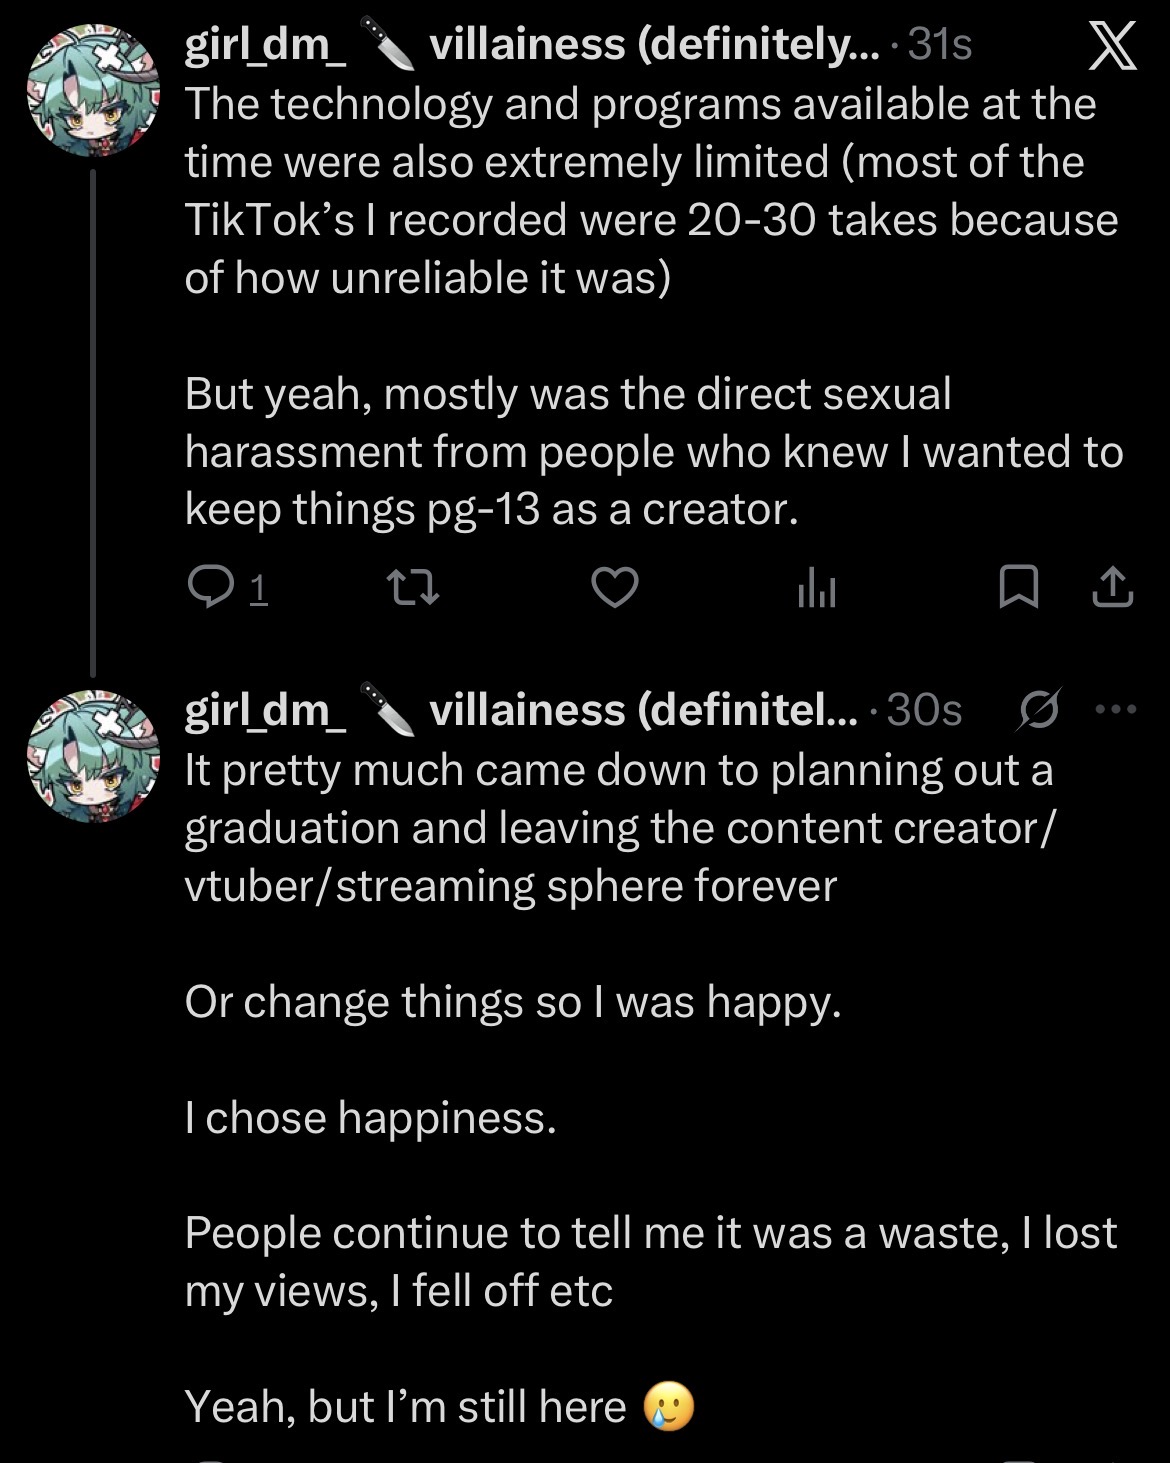Click the reply count "1" on first tweet
The image size is (1170, 1463).
(x=257, y=590)
